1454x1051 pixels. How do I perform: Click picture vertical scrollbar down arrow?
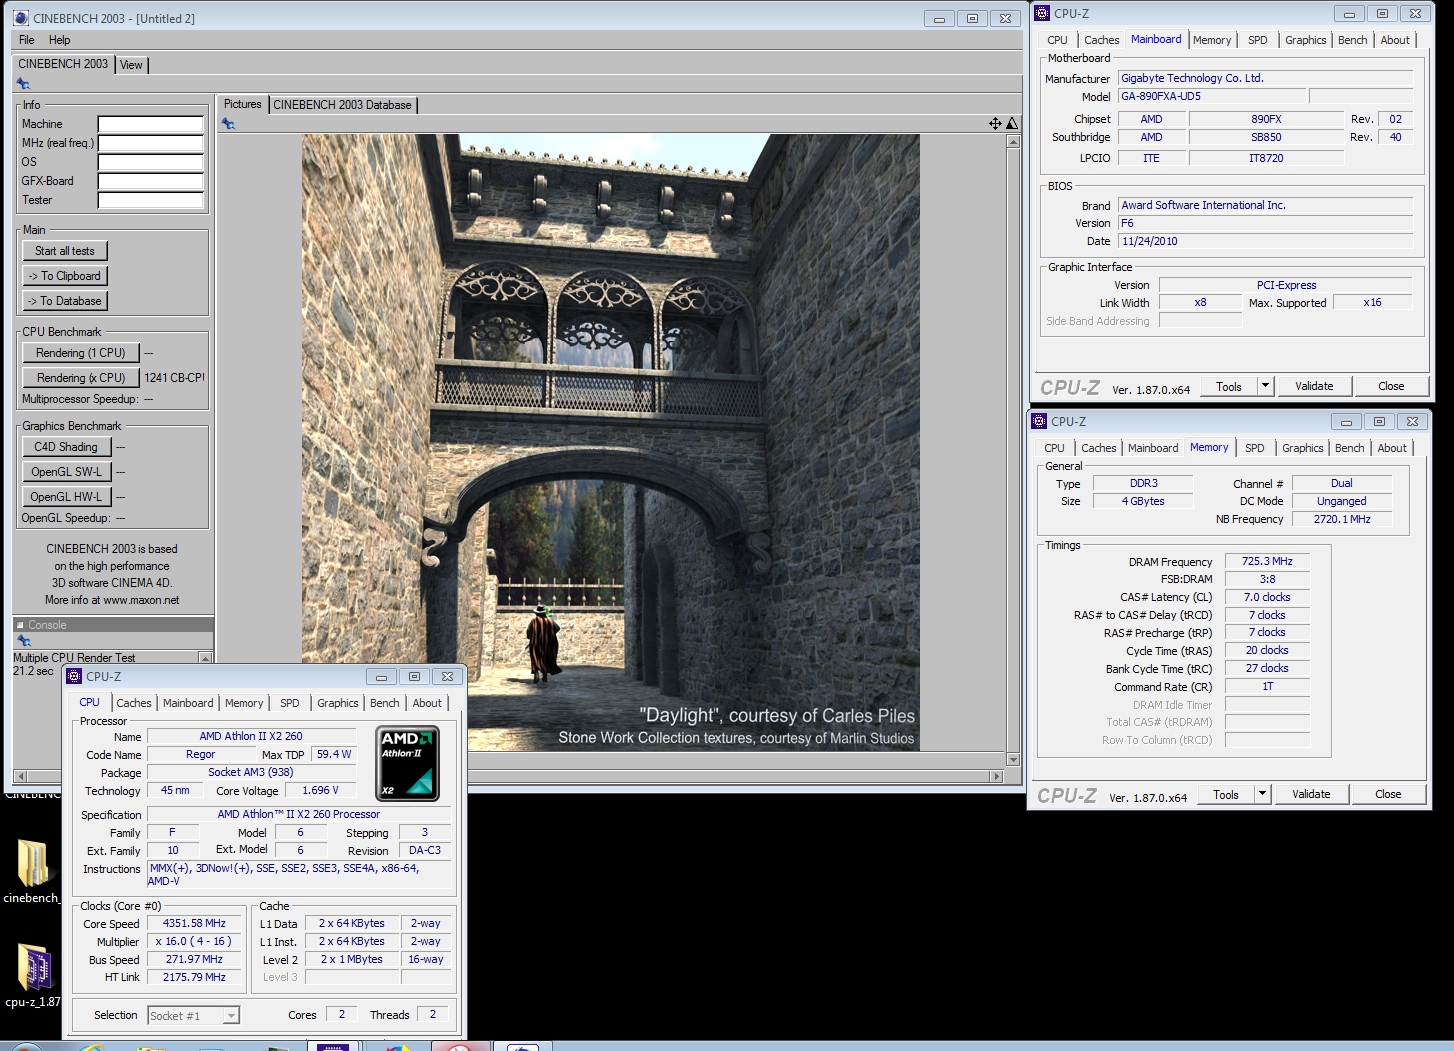point(1013,760)
